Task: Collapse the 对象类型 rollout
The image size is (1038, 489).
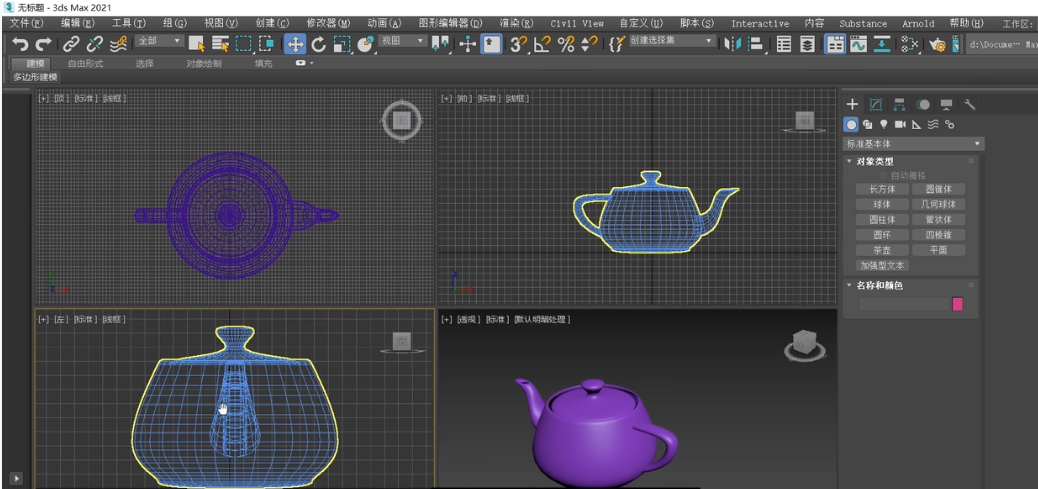Action: [x=875, y=161]
